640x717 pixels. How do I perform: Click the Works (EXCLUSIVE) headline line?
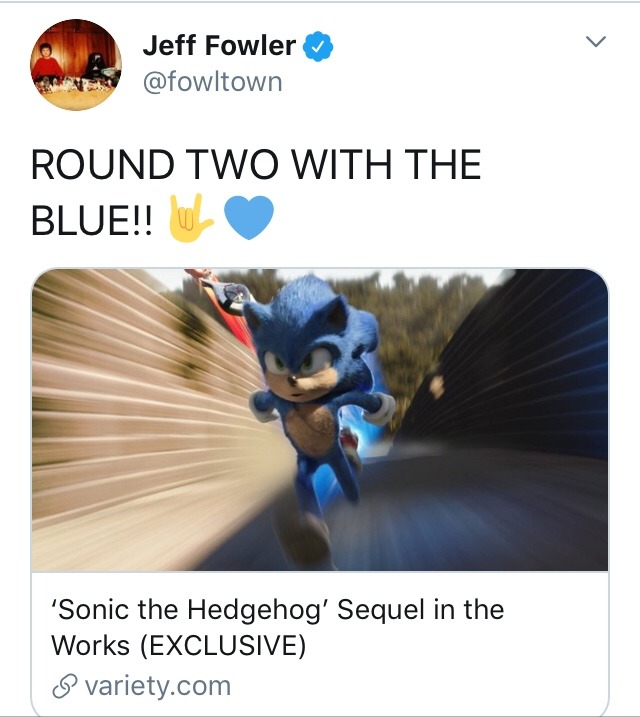click(x=178, y=646)
